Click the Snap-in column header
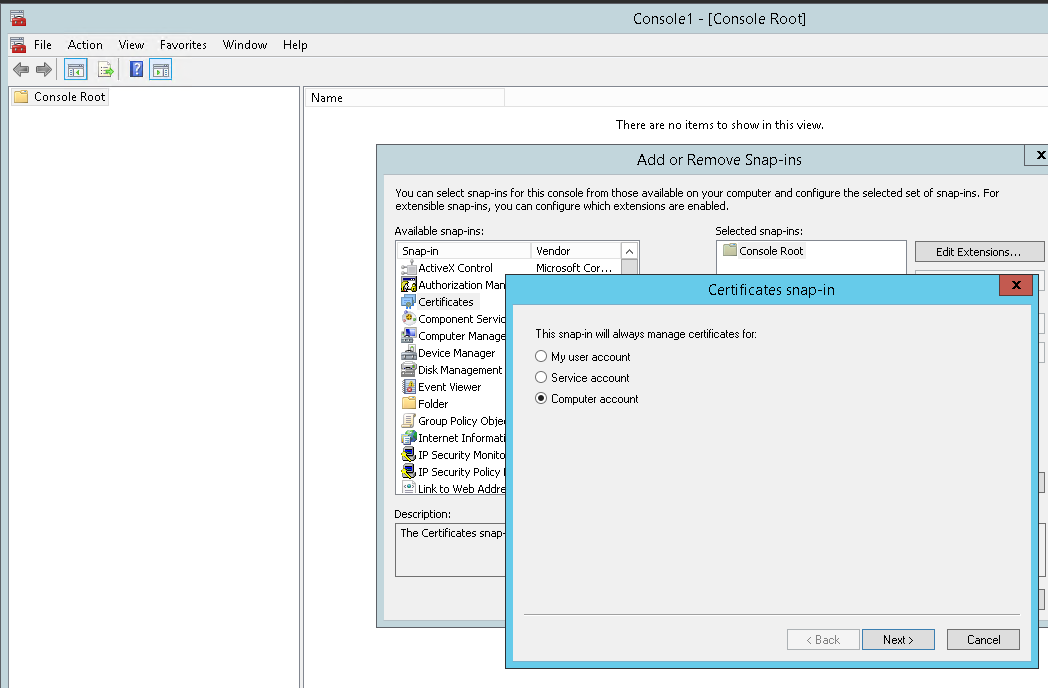Image resolution: width=1048 pixels, height=688 pixels. [x=464, y=251]
